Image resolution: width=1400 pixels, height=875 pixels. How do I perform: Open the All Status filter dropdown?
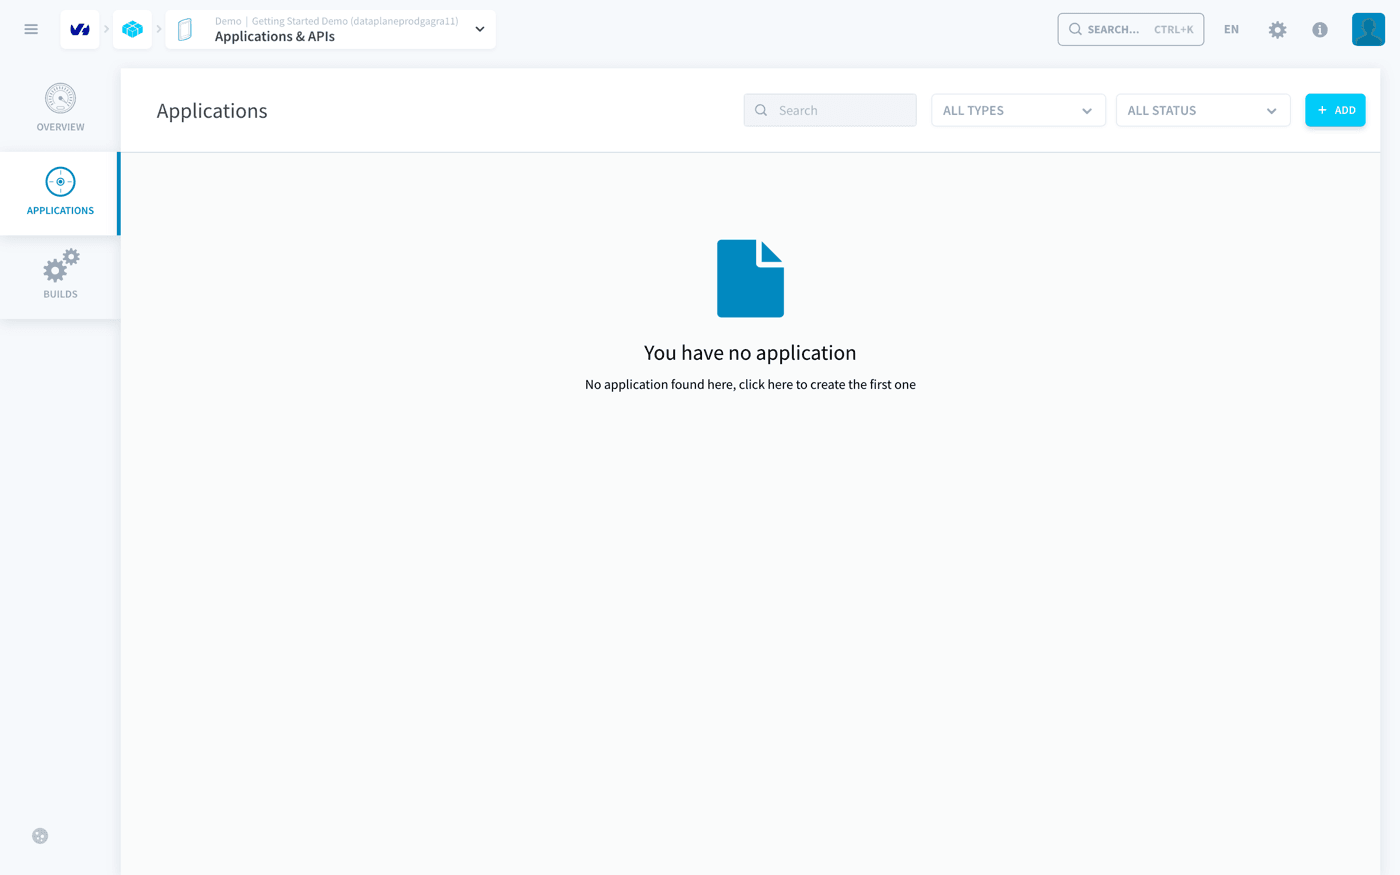[x=1203, y=110]
